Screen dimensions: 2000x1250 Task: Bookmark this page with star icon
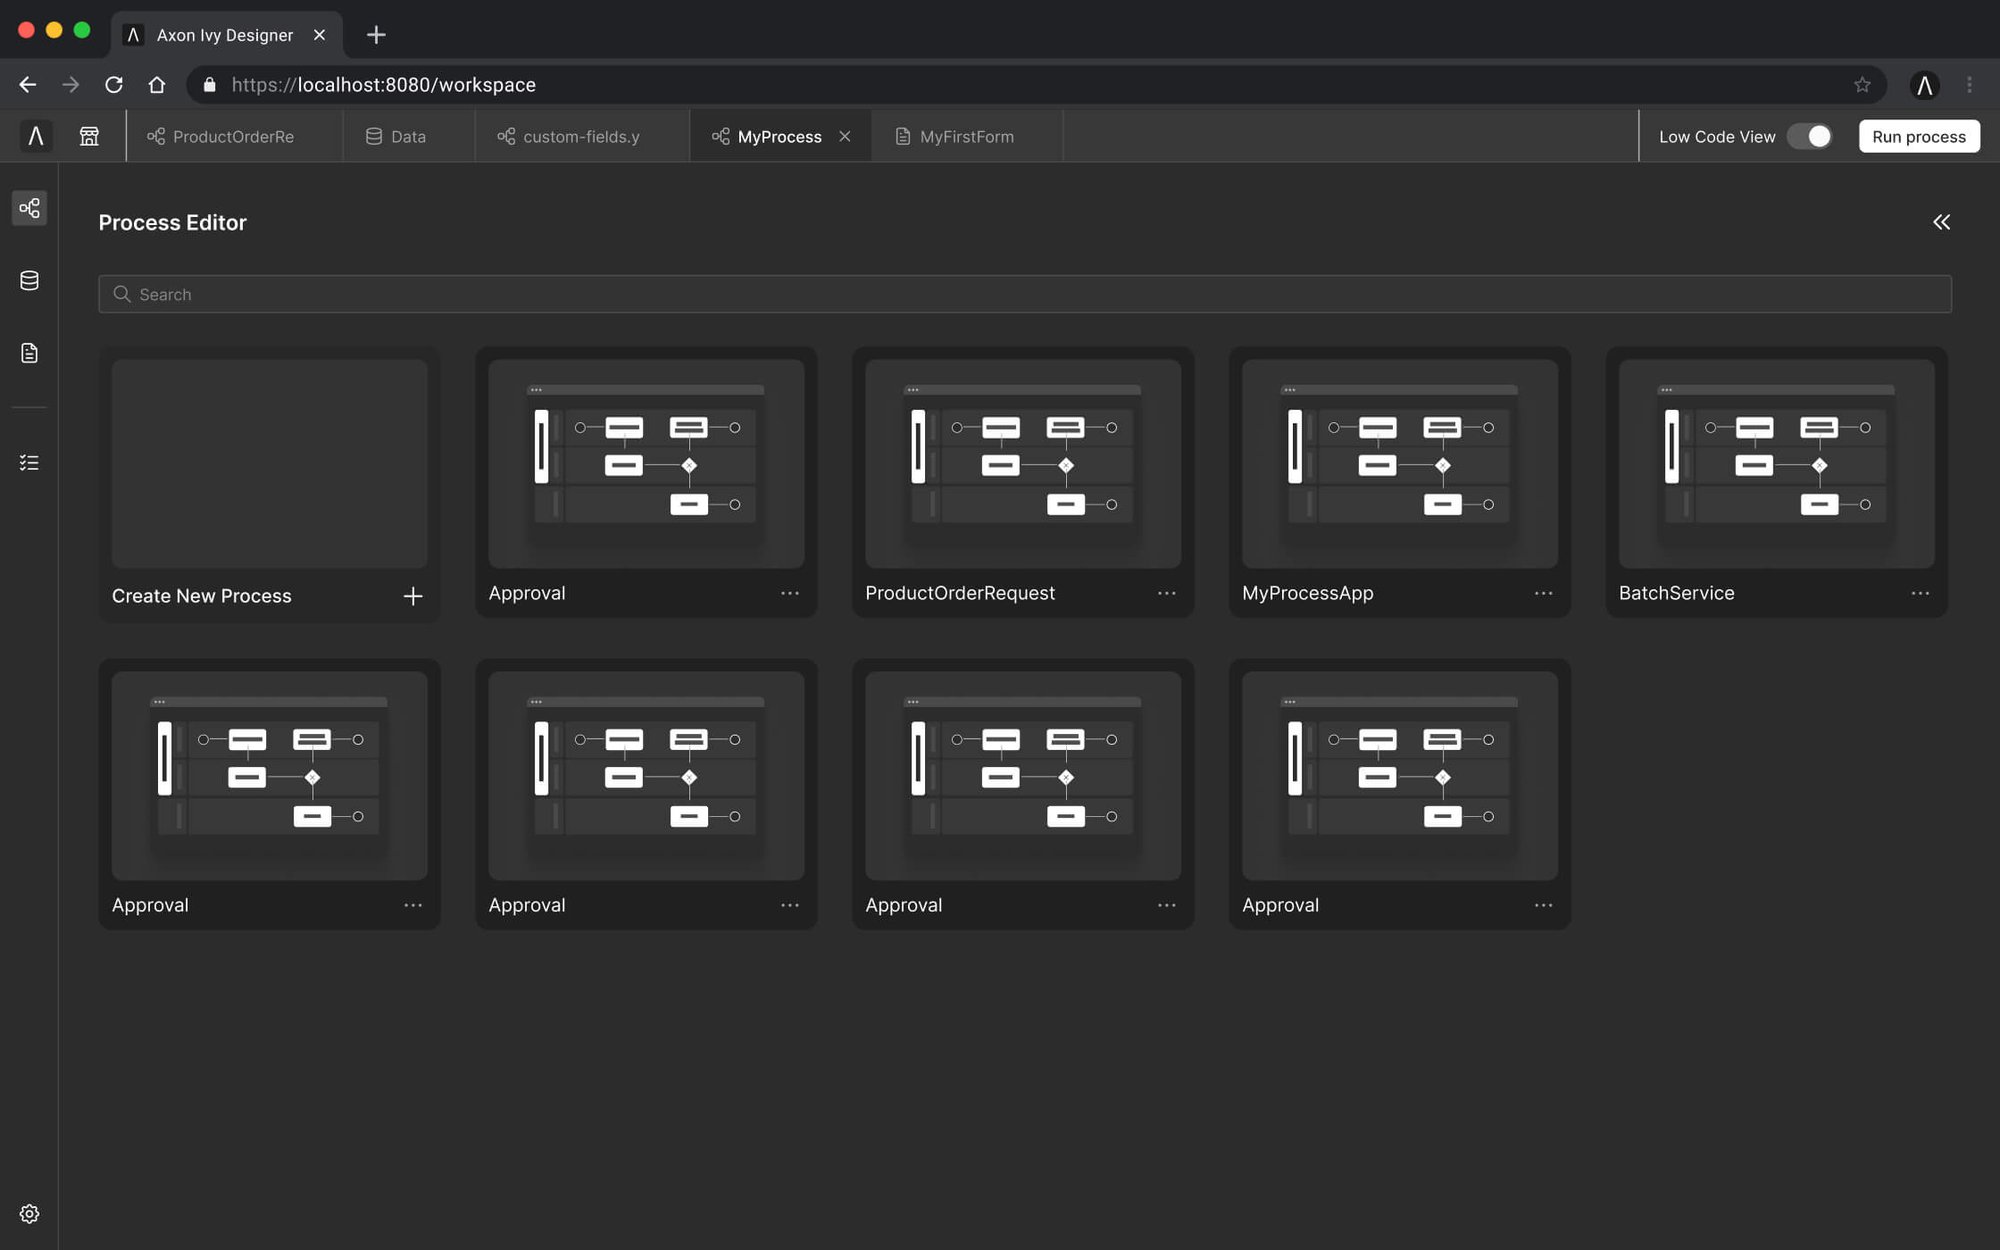coord(1862,85)
